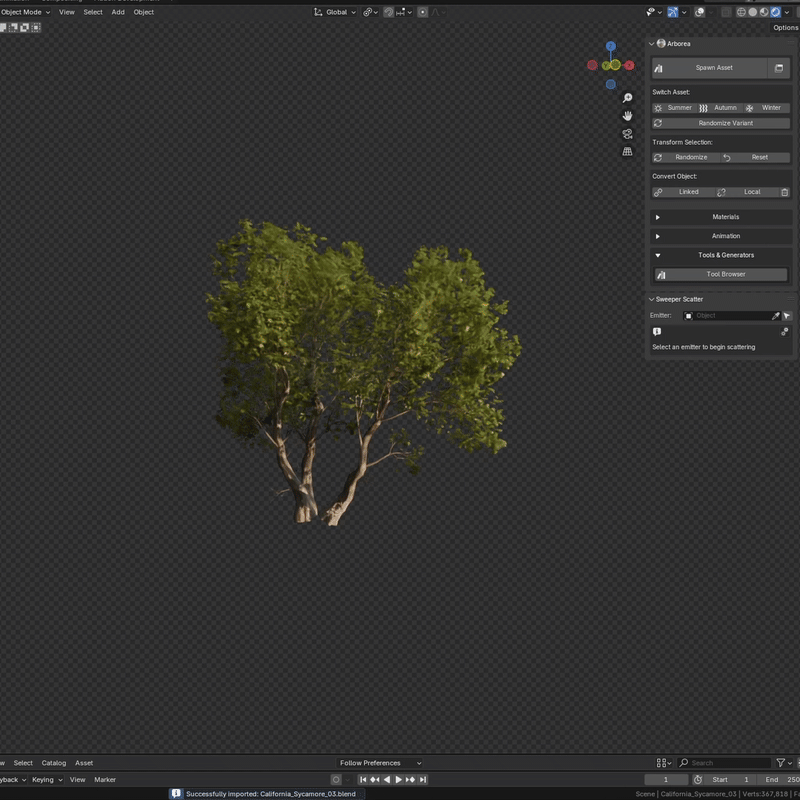
Task: Expand the Animation section
Action: (721, 236)
